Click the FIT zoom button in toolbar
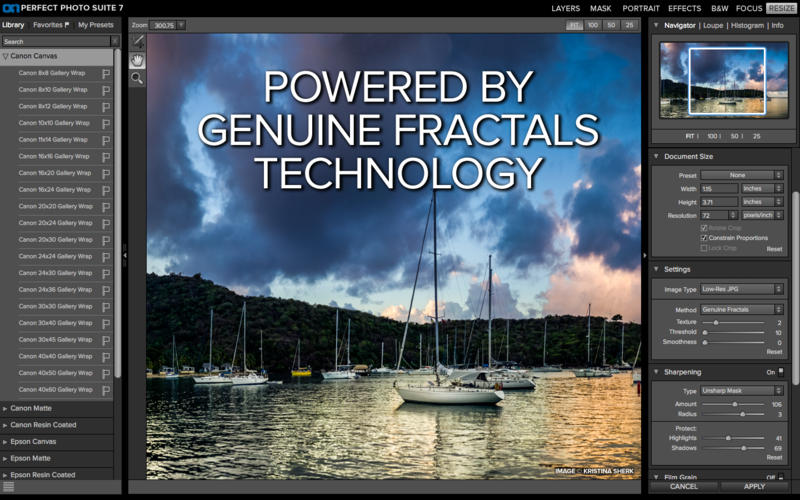800x500 pixels. pyautogui.click(x=574, y=25)
